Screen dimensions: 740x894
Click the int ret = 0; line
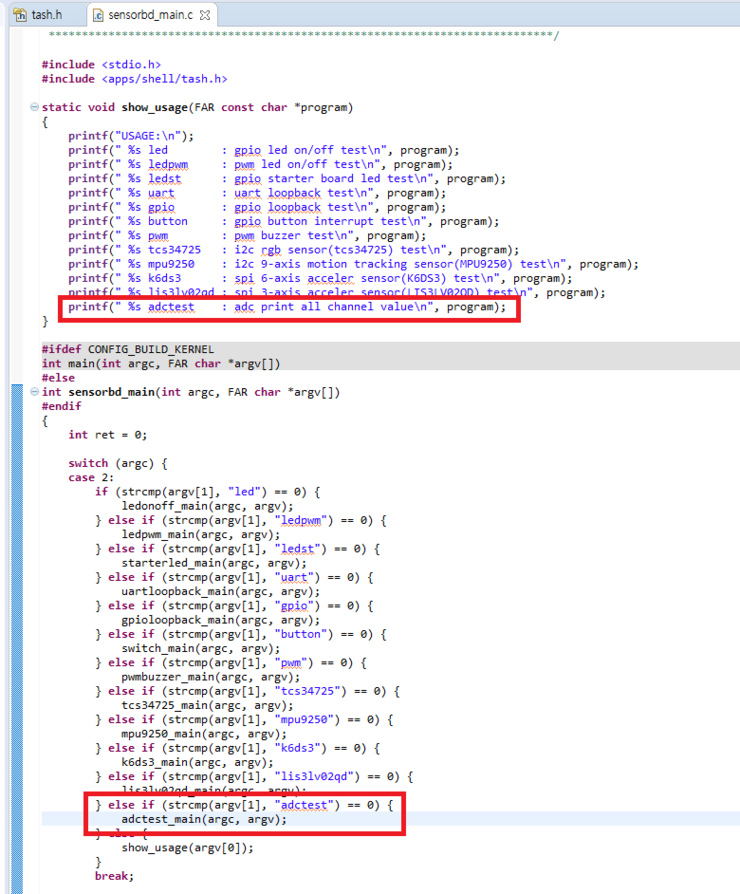(108, 434)
